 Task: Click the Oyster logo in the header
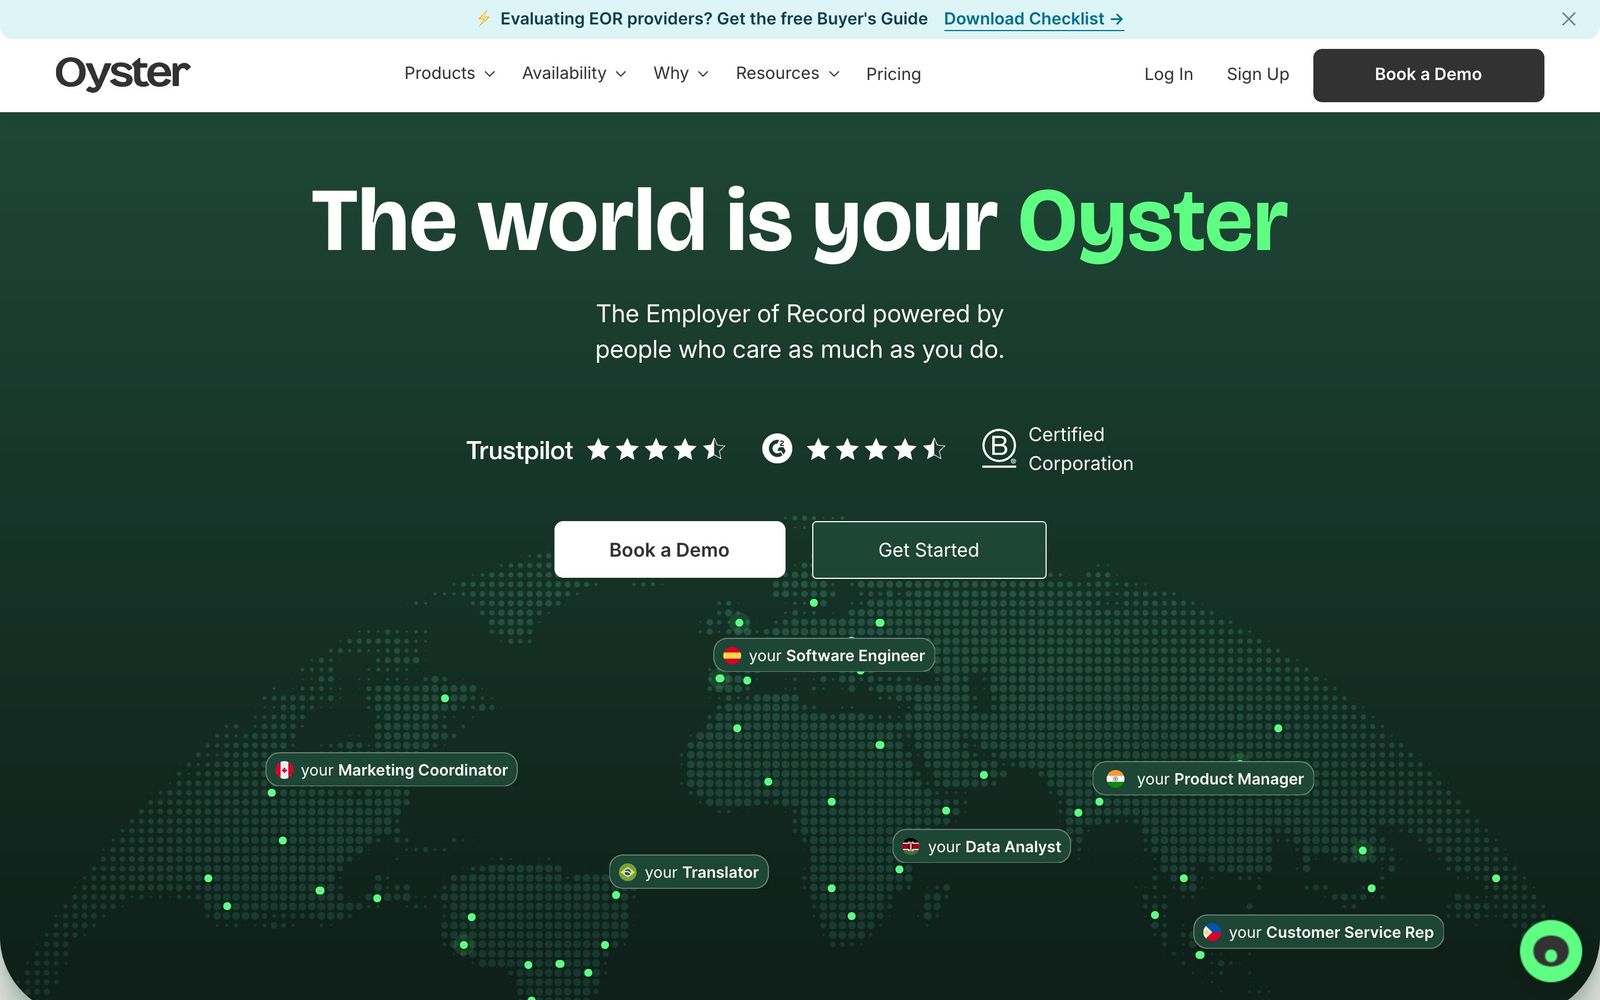[122, 73]
